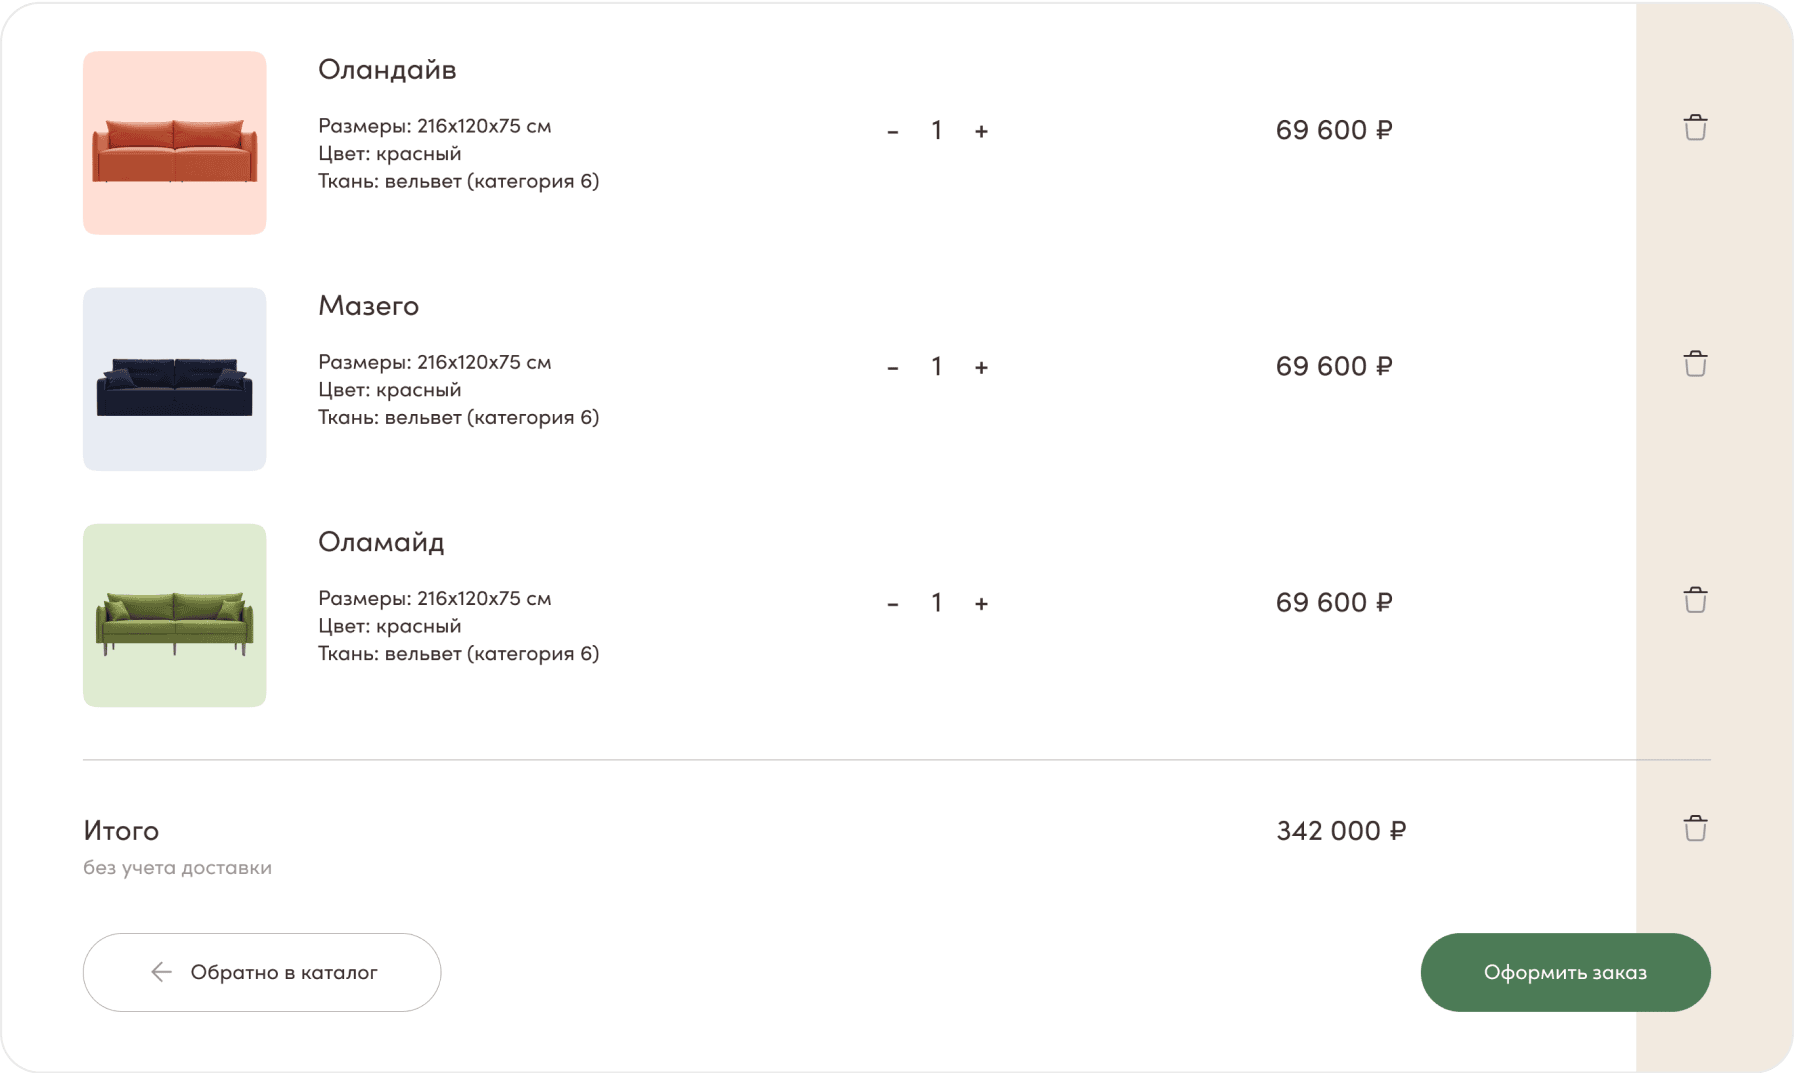View the green Оламайд sofa picture
The height and width of the screenshot is (1073, 1794).
(x=175, y=615)
